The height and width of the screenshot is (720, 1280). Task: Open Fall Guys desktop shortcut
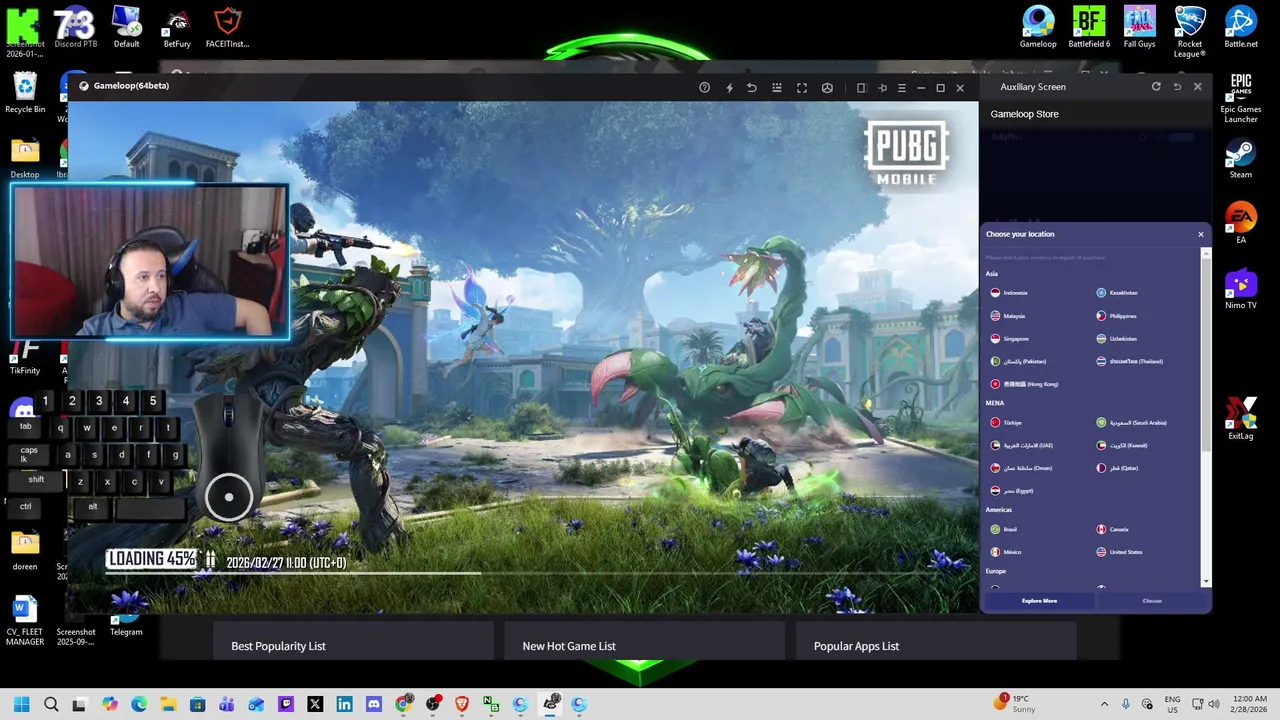(1139, 27)
